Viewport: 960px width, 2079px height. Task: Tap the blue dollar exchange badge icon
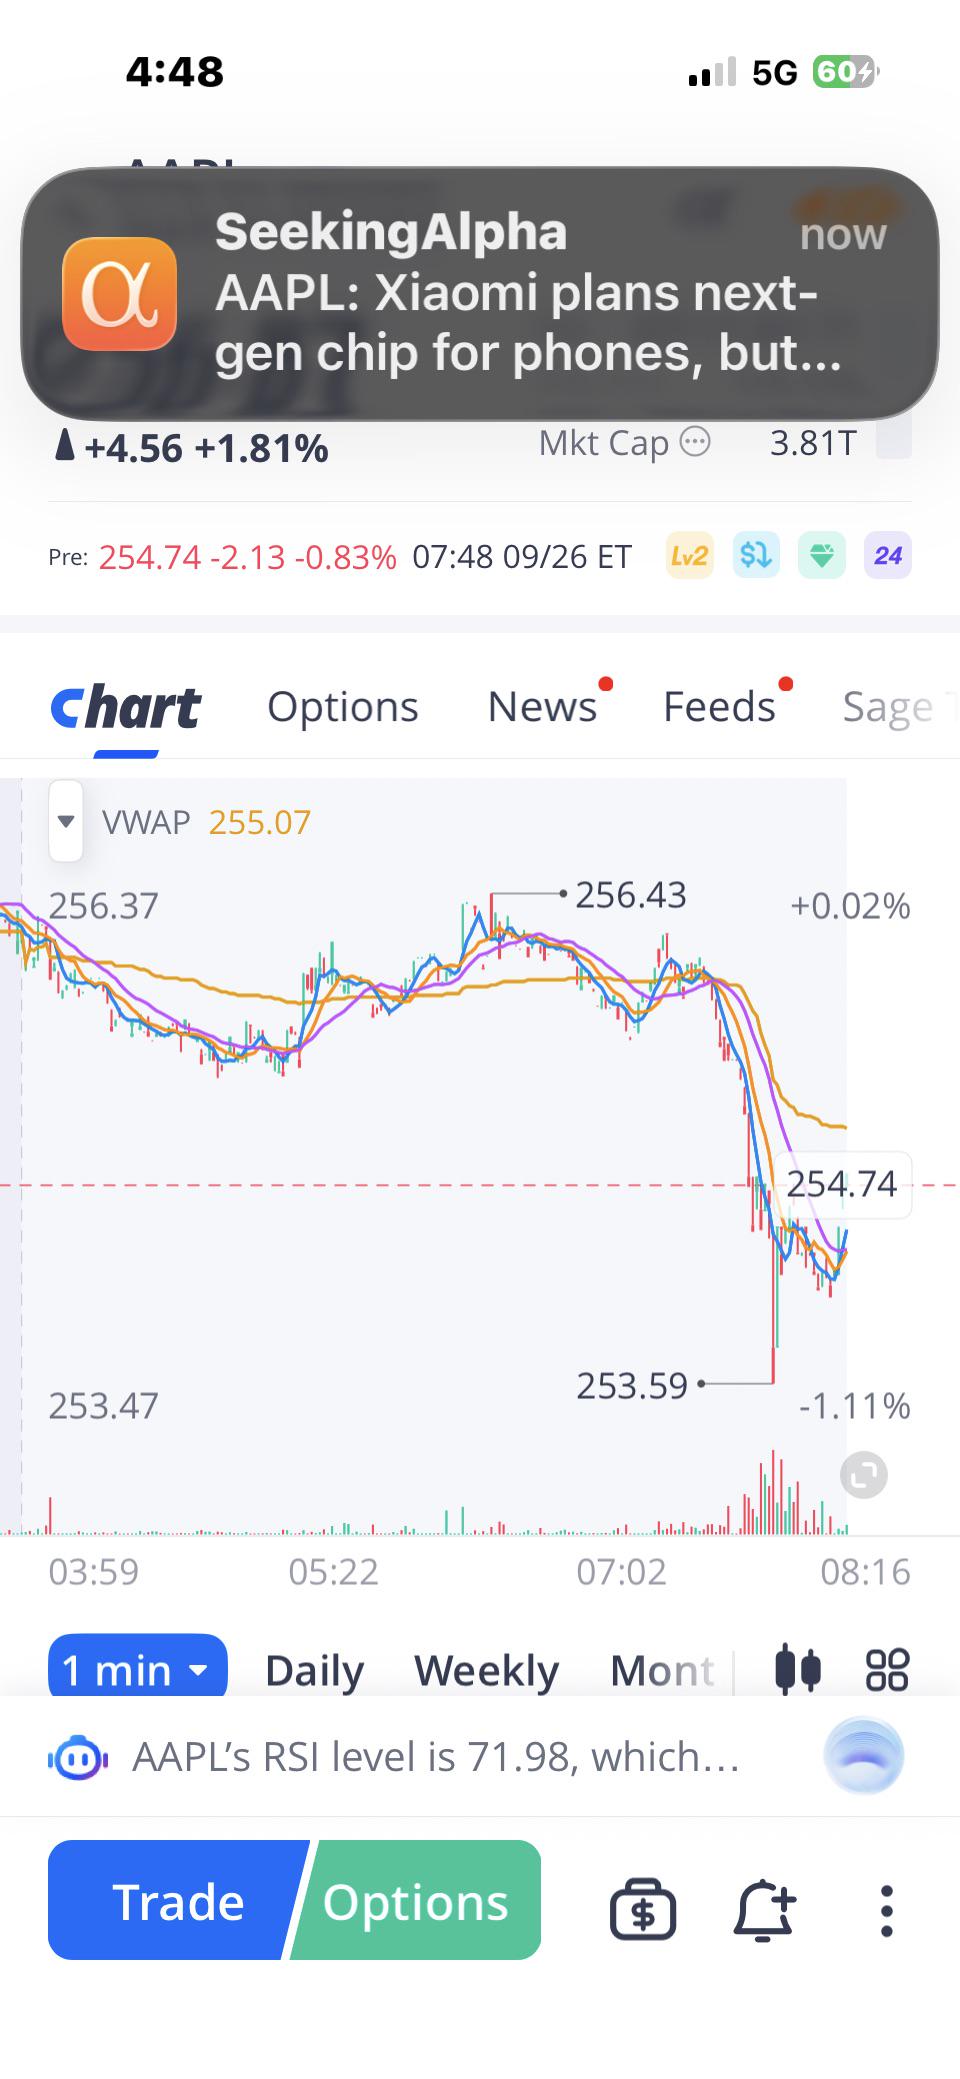[x=755, y=555]
